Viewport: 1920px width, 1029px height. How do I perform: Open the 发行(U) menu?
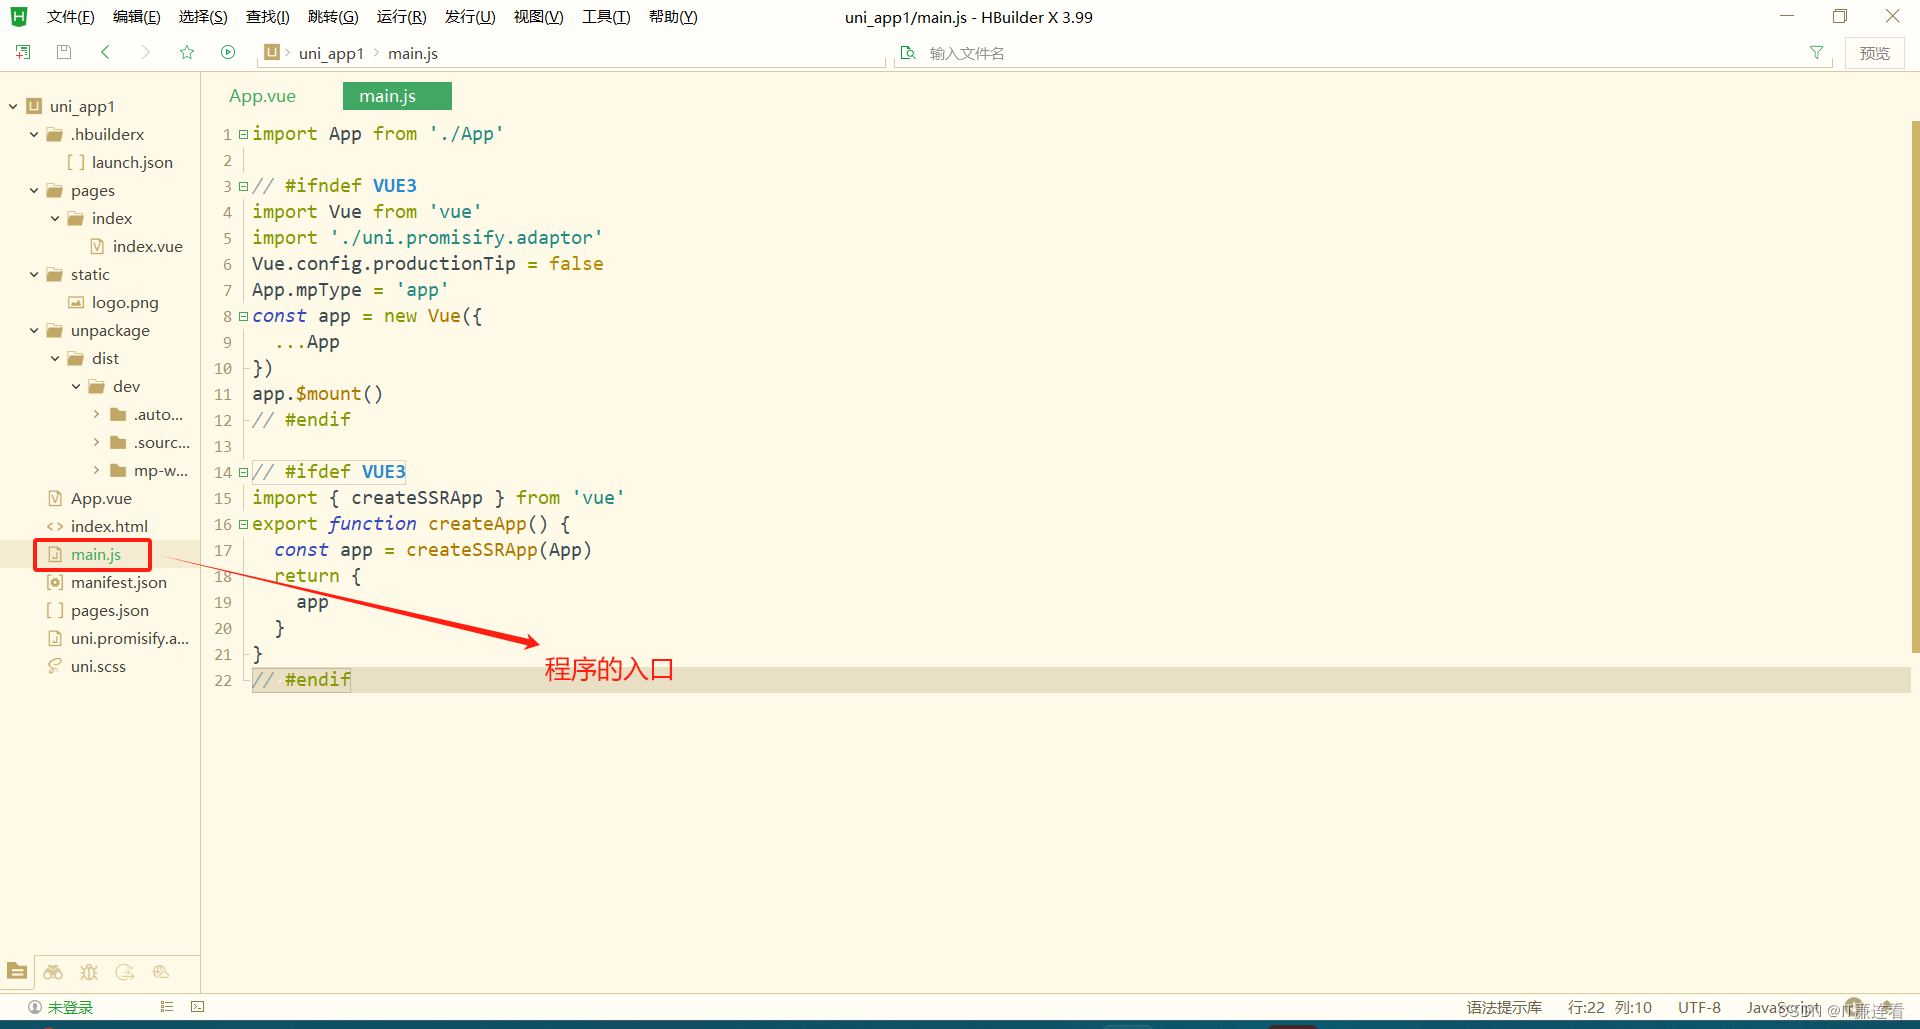(x=470, y=17)
